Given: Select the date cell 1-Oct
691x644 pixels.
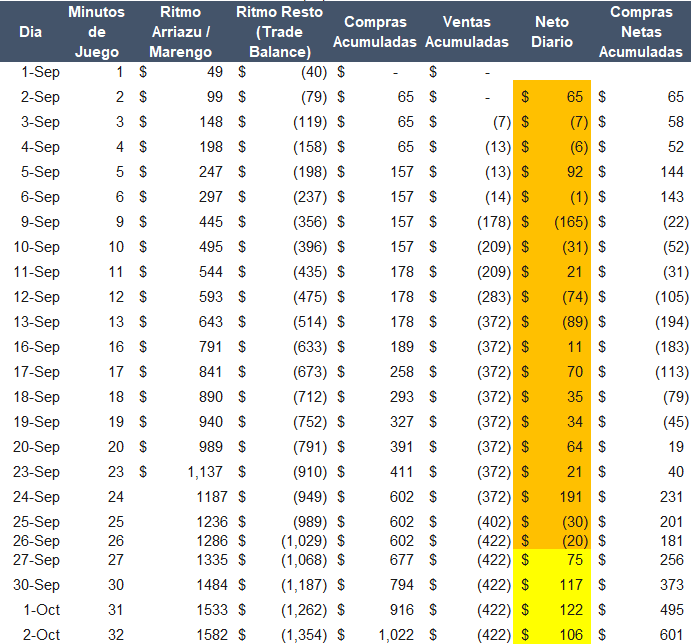Looking at the screenshot, I should 41,610.
